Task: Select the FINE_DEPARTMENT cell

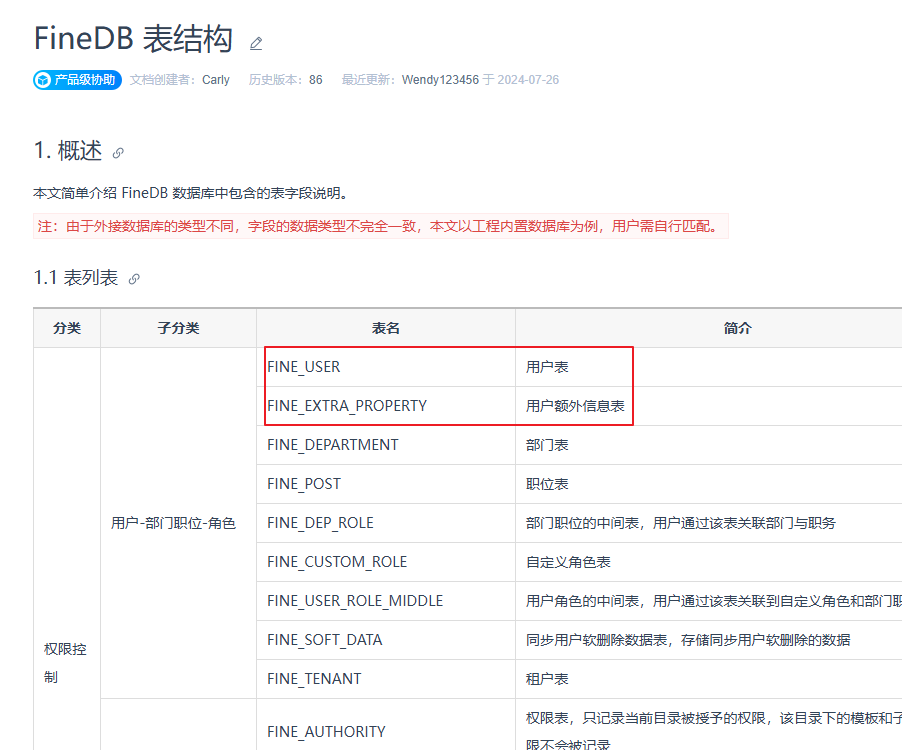Action: click(385, 445)
